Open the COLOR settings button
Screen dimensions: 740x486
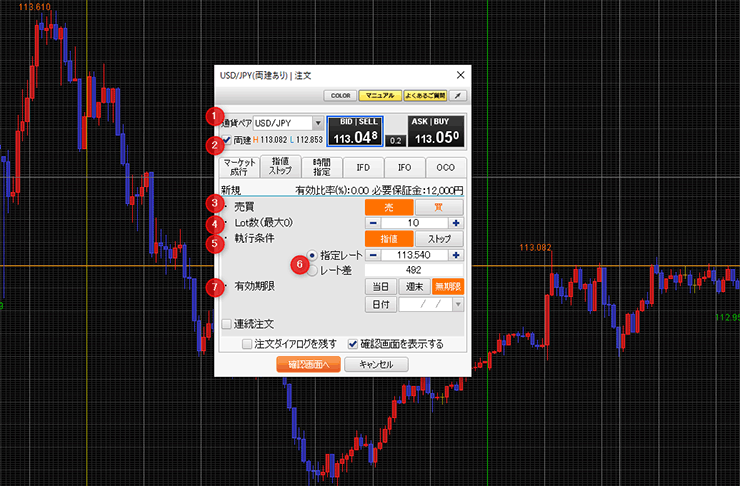pyautogui.click(x=340, y=96)
